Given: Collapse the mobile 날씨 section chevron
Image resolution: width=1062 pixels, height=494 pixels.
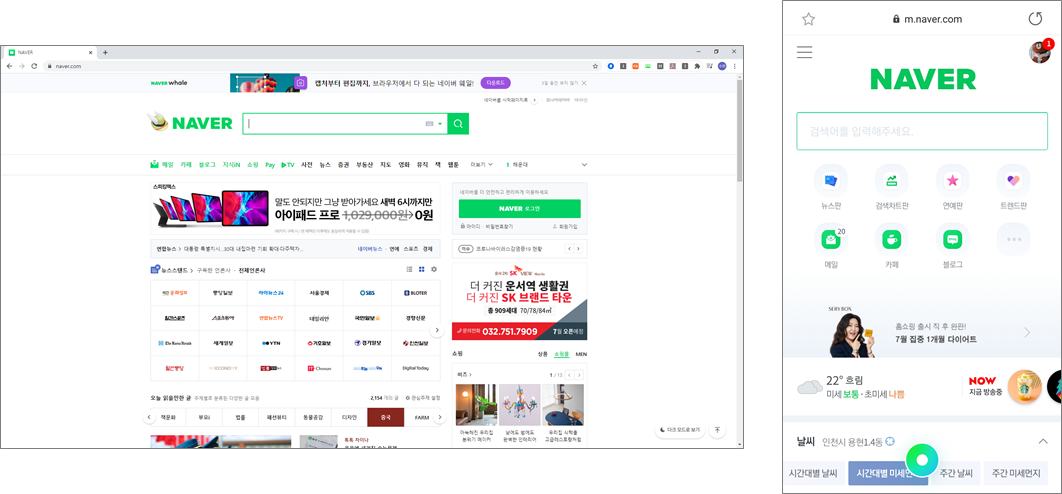Looking at the screenshot, I should (x=1042, y=442).
